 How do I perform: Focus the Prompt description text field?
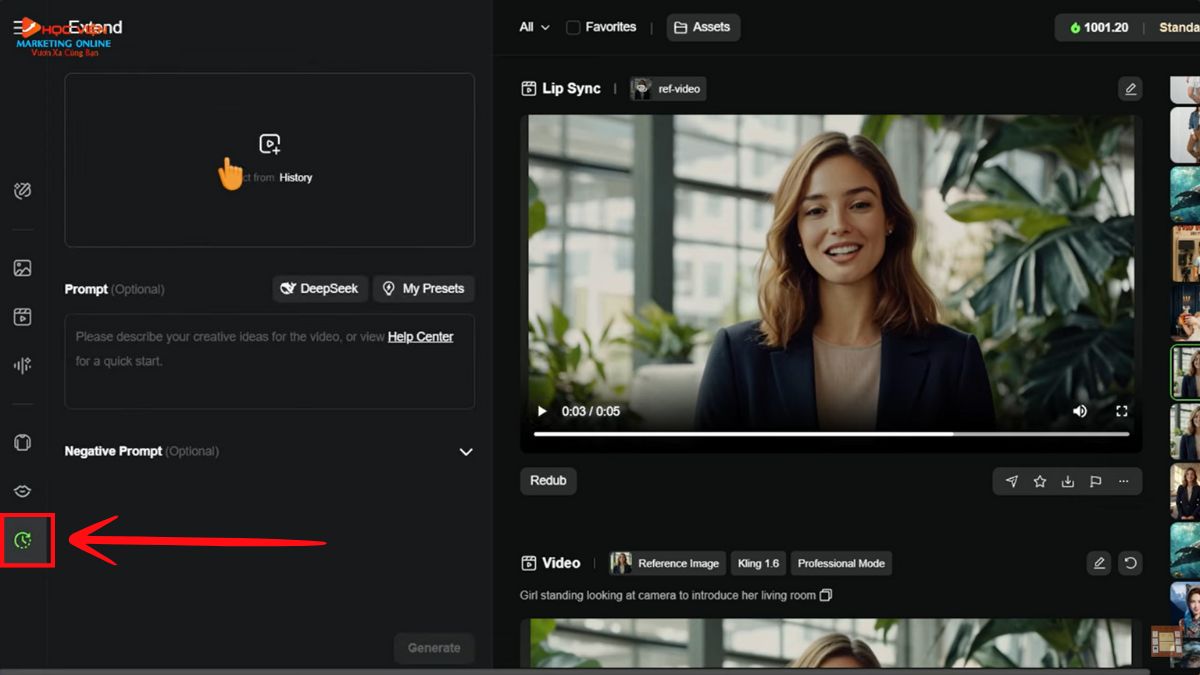click(270, 362)
